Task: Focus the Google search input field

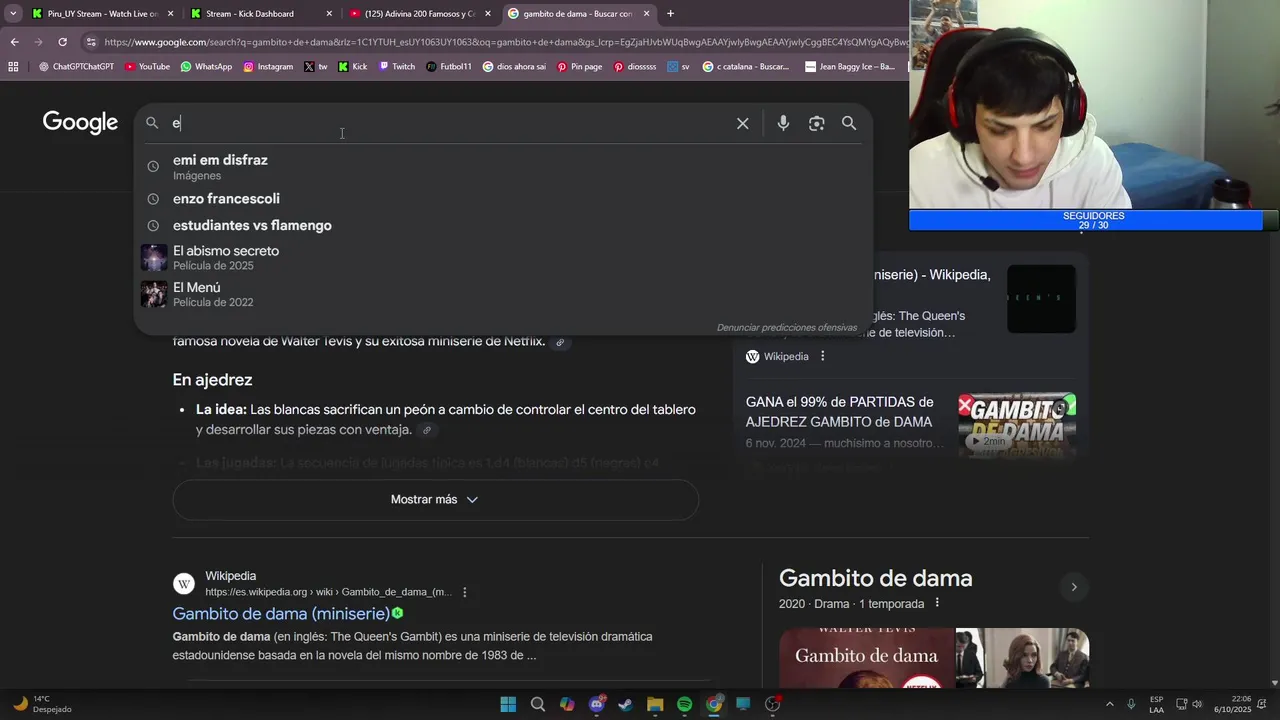Action: (450, 123)
